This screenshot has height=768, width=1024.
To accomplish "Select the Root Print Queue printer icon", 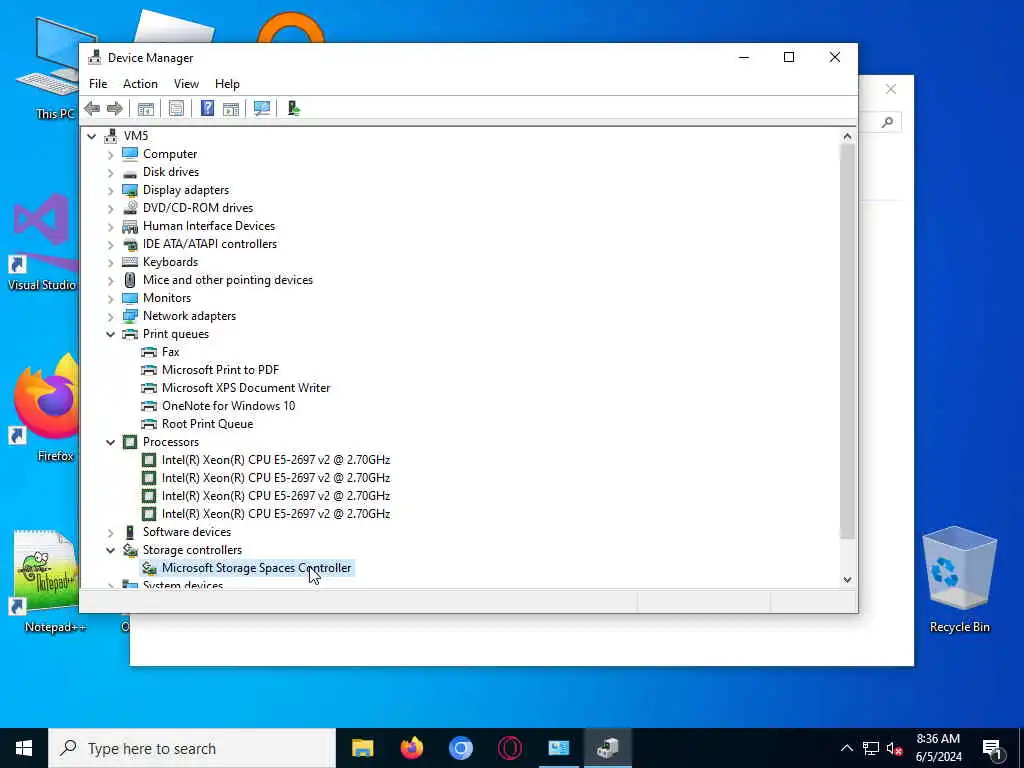I will 149,424.
